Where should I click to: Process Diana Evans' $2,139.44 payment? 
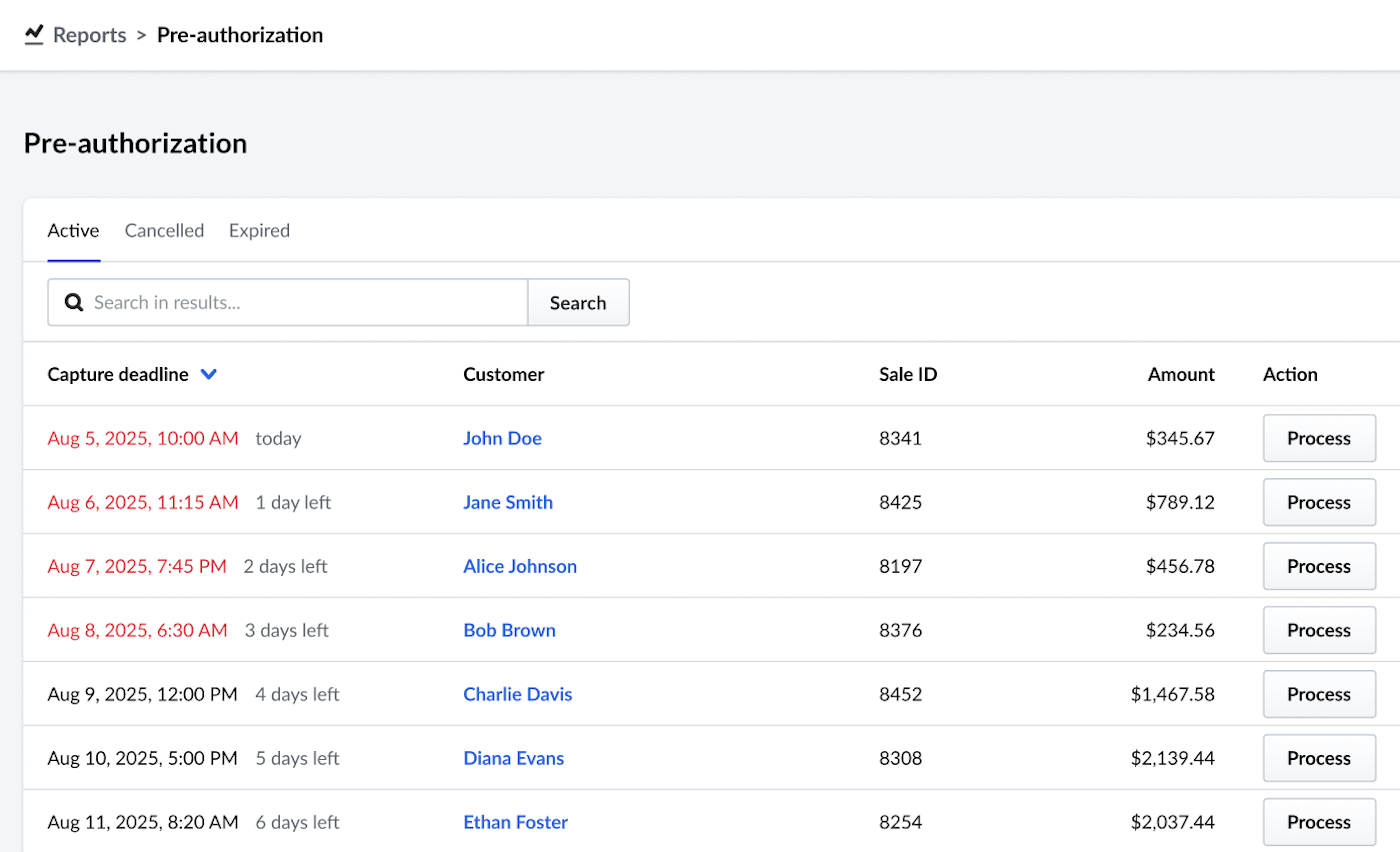[1319, 758]
